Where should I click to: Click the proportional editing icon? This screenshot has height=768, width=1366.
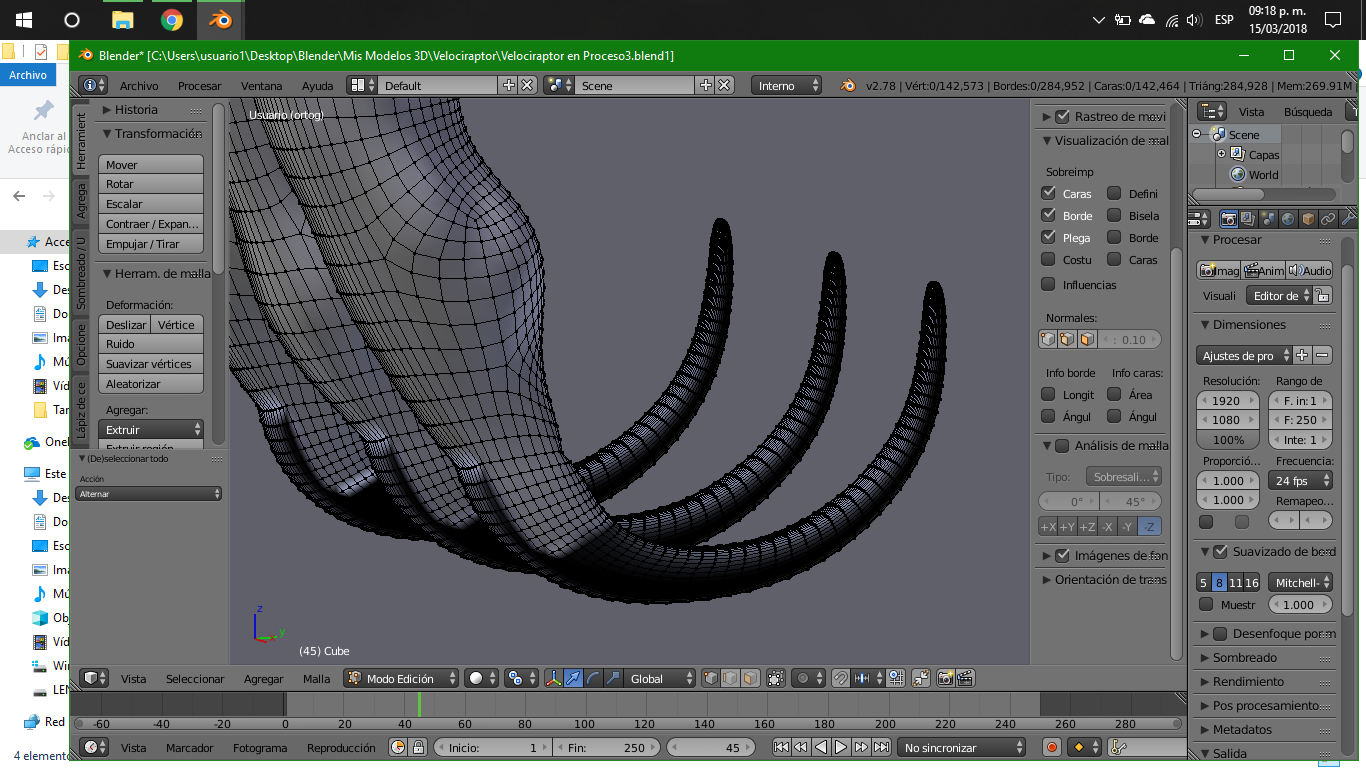[802, 678]
